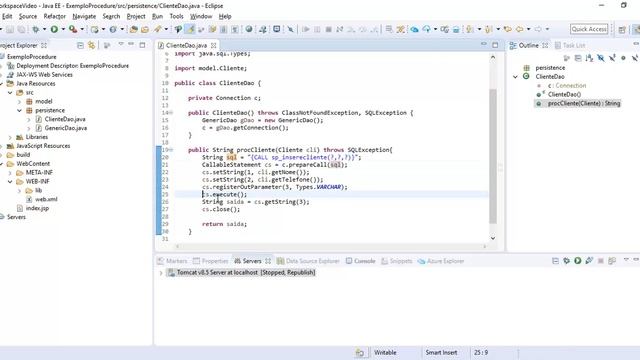The height and width of the screenshot is (360, 640).
Task: Expand Tomcat v8.5 Server at localhost
Action: click(x=161, y=273)
